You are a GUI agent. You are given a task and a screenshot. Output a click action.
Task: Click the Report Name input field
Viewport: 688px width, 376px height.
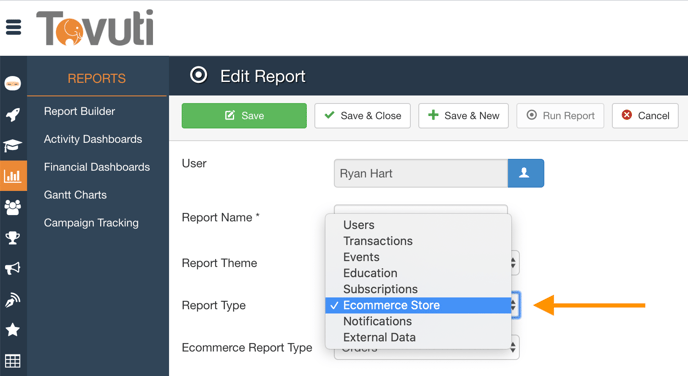(x=421, y=209)
